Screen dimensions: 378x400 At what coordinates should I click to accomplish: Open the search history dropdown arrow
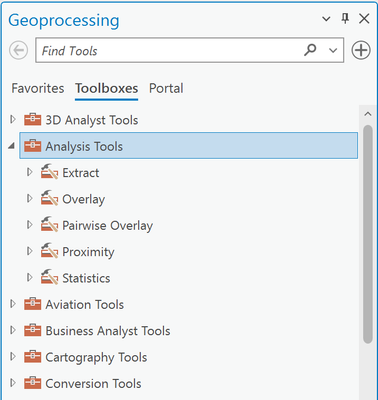(333, 51)
